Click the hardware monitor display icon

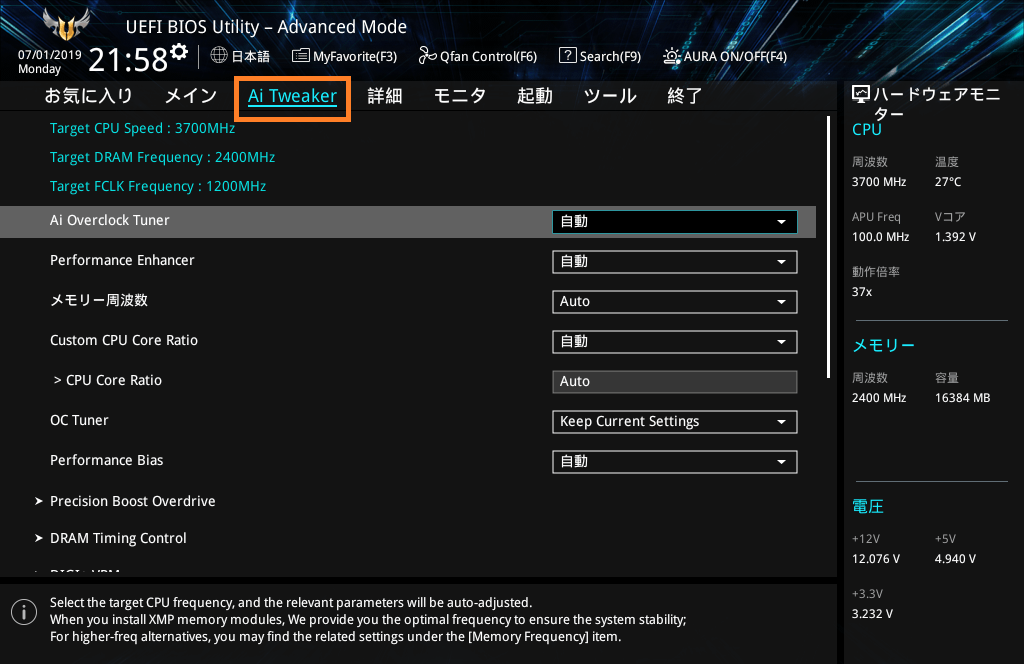point(860,94)
